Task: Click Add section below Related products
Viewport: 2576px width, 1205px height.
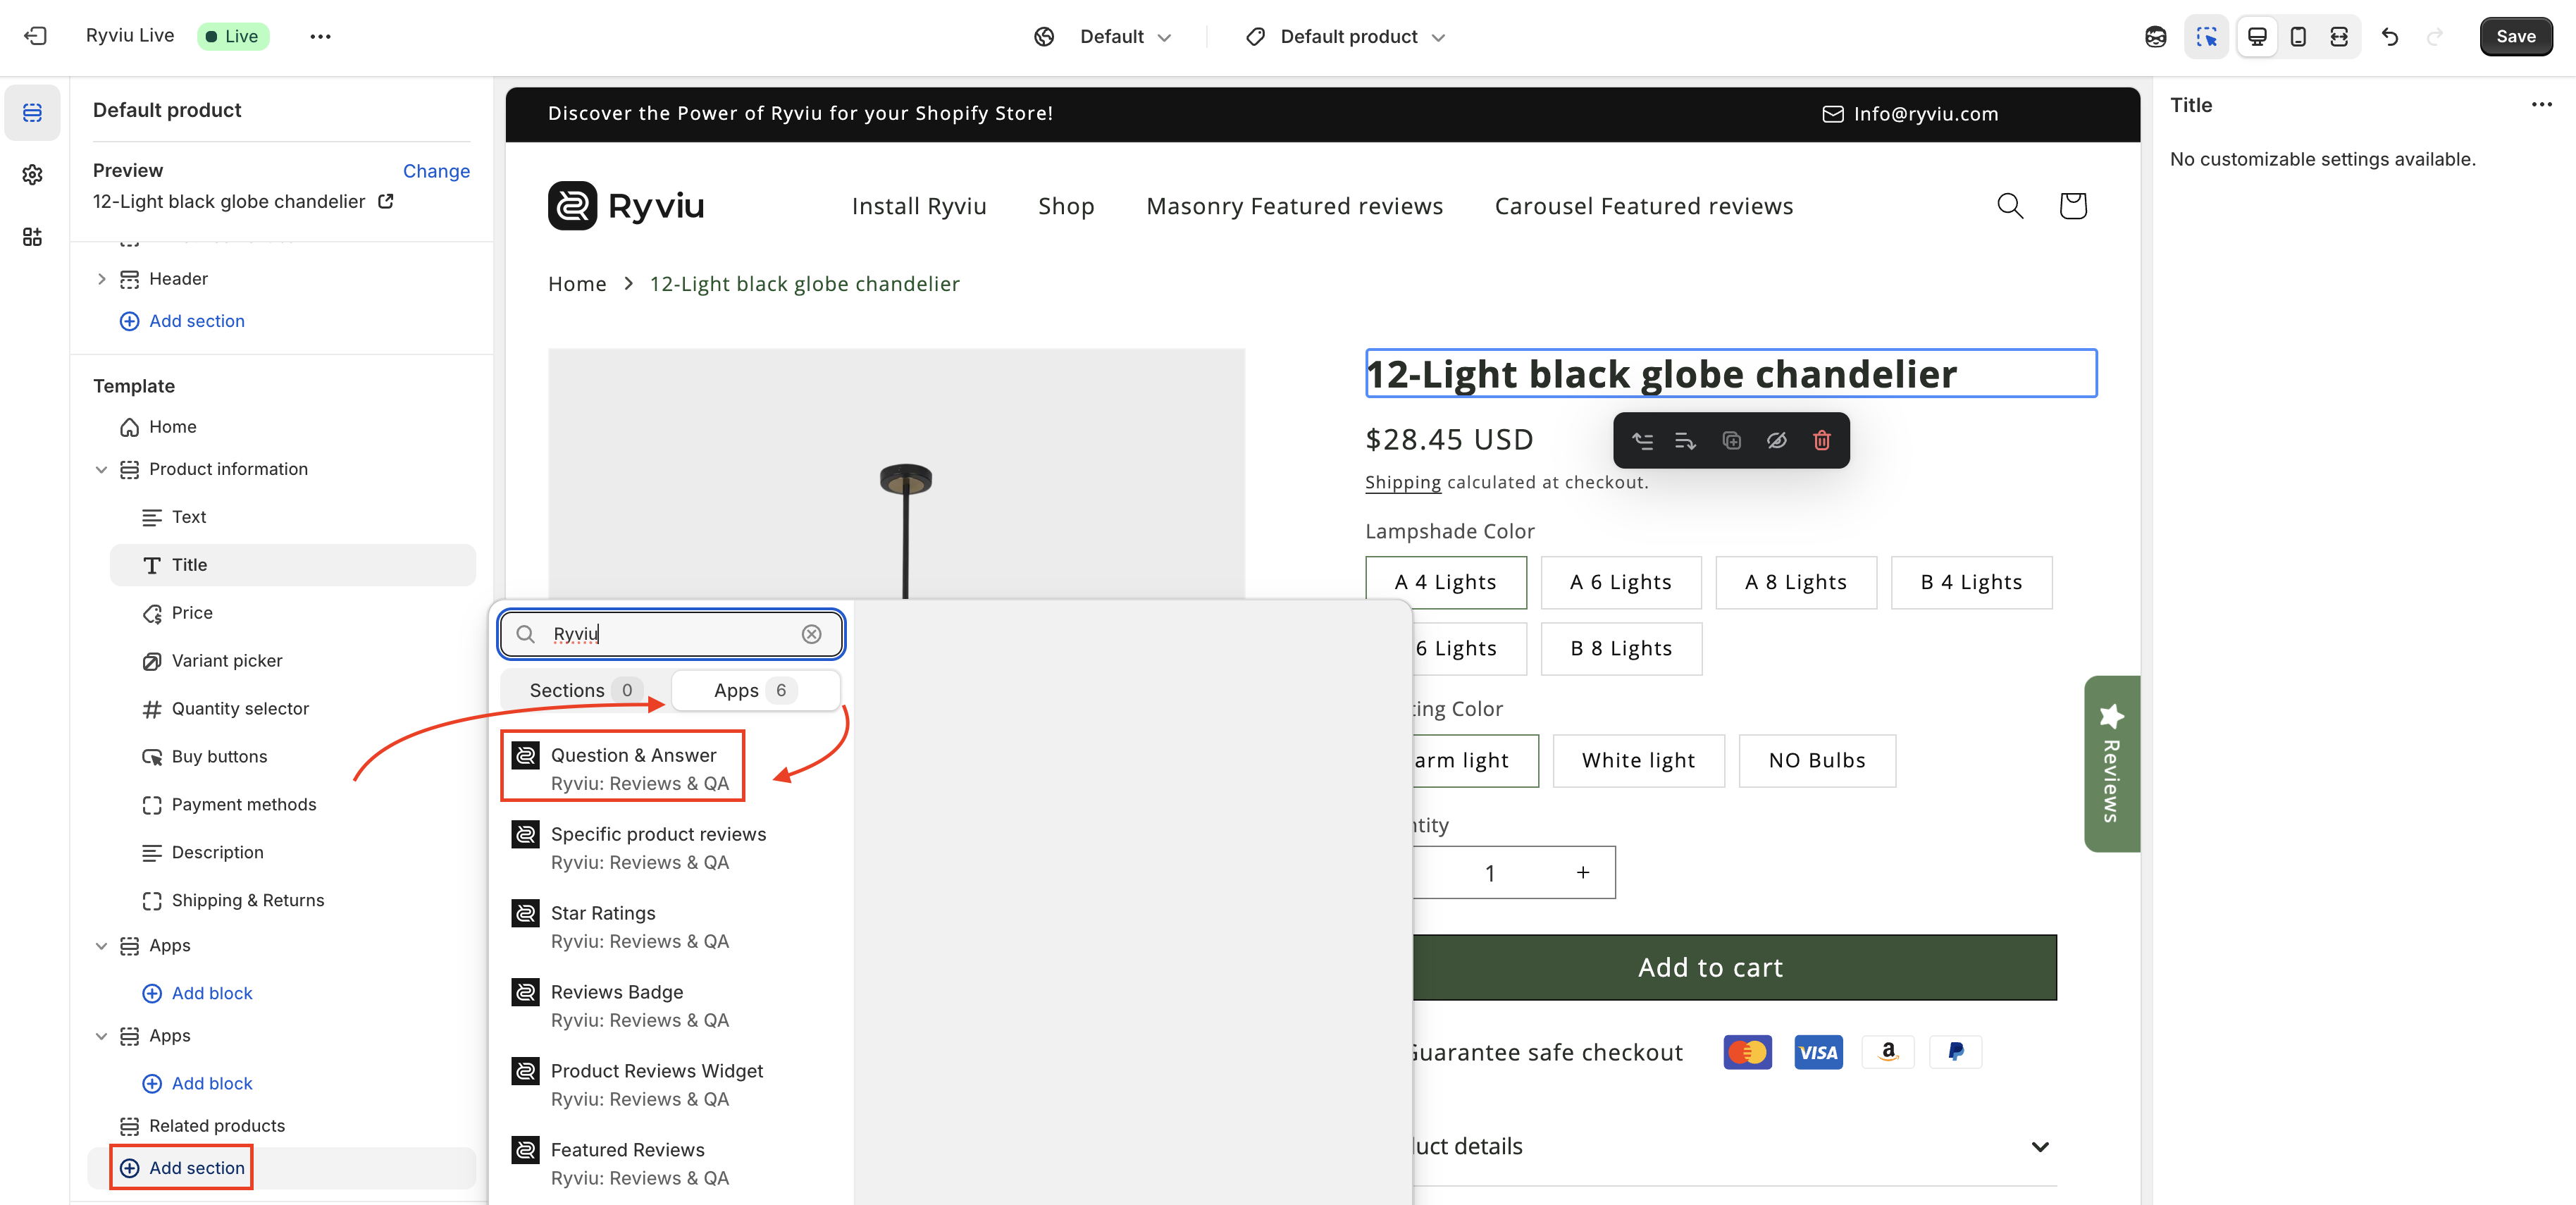Action: tap(182, 1168)
